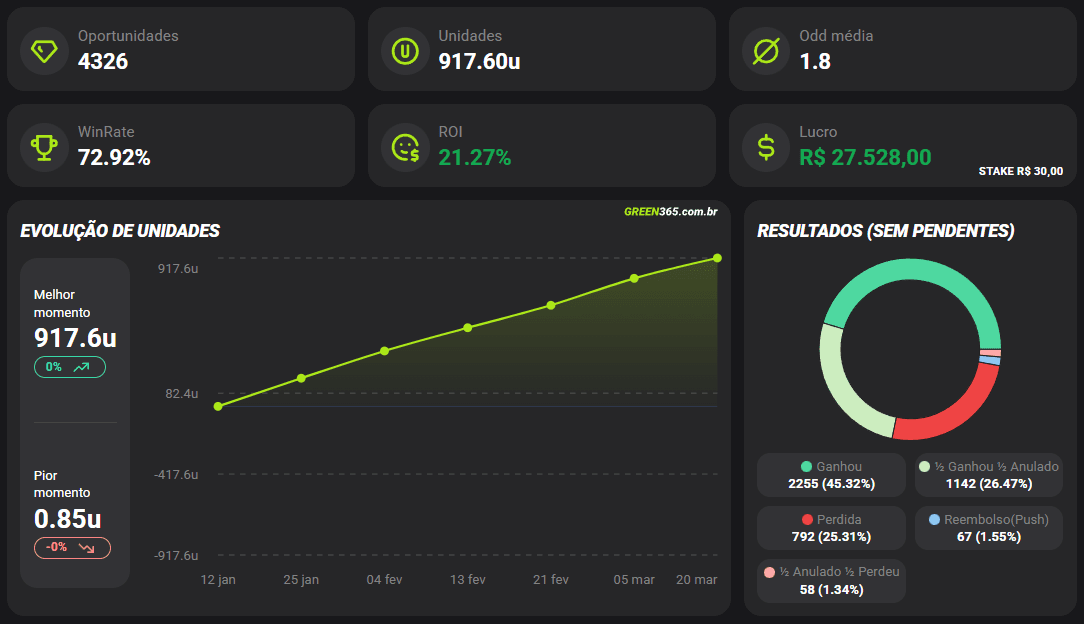
Task: Toggle the ½ Ganhou ½ Anulado legend
Action: tap(988, 475)
